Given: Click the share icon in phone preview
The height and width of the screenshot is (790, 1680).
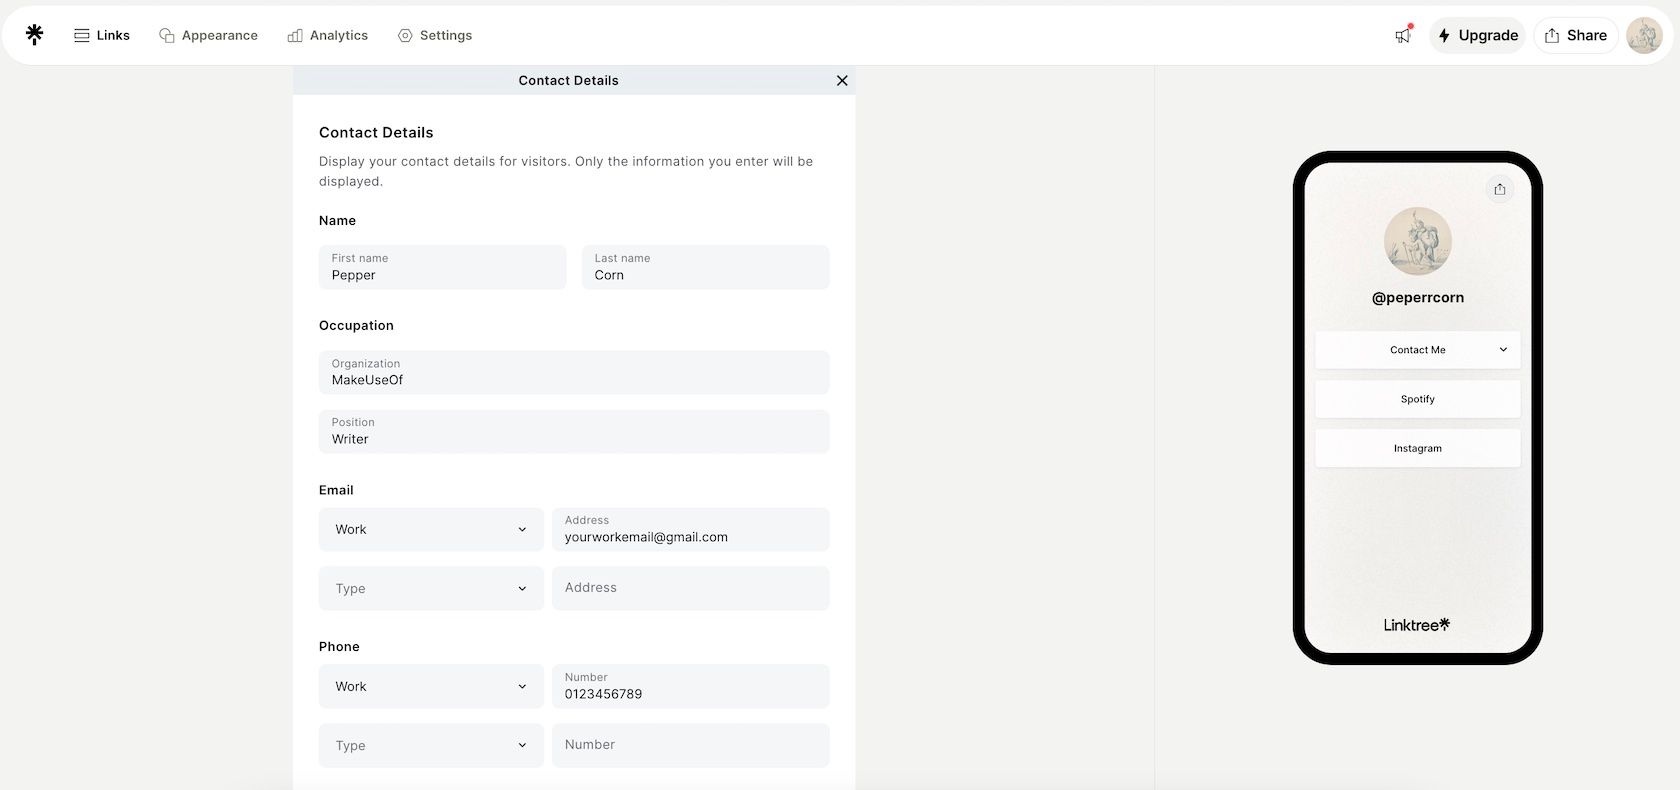Looking at the screenshot, I should [1500, 189].
